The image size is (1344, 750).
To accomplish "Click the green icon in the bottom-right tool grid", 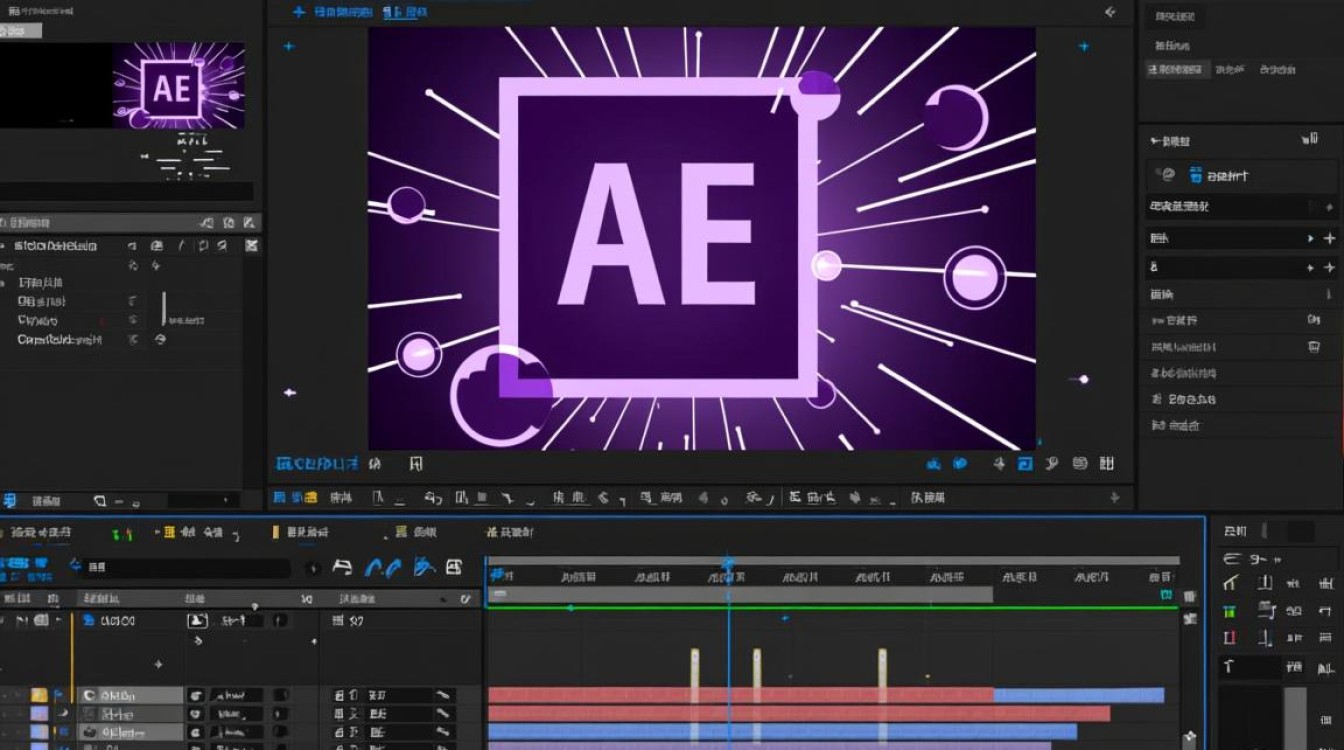I will click(1229, 611).
